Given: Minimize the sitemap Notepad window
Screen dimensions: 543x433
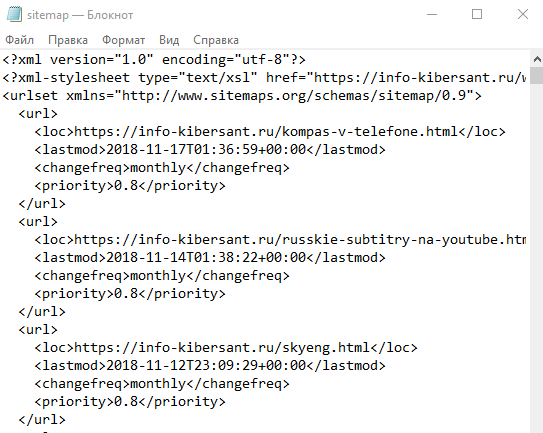Looking at the screenshot, I should tap(432, 15).
